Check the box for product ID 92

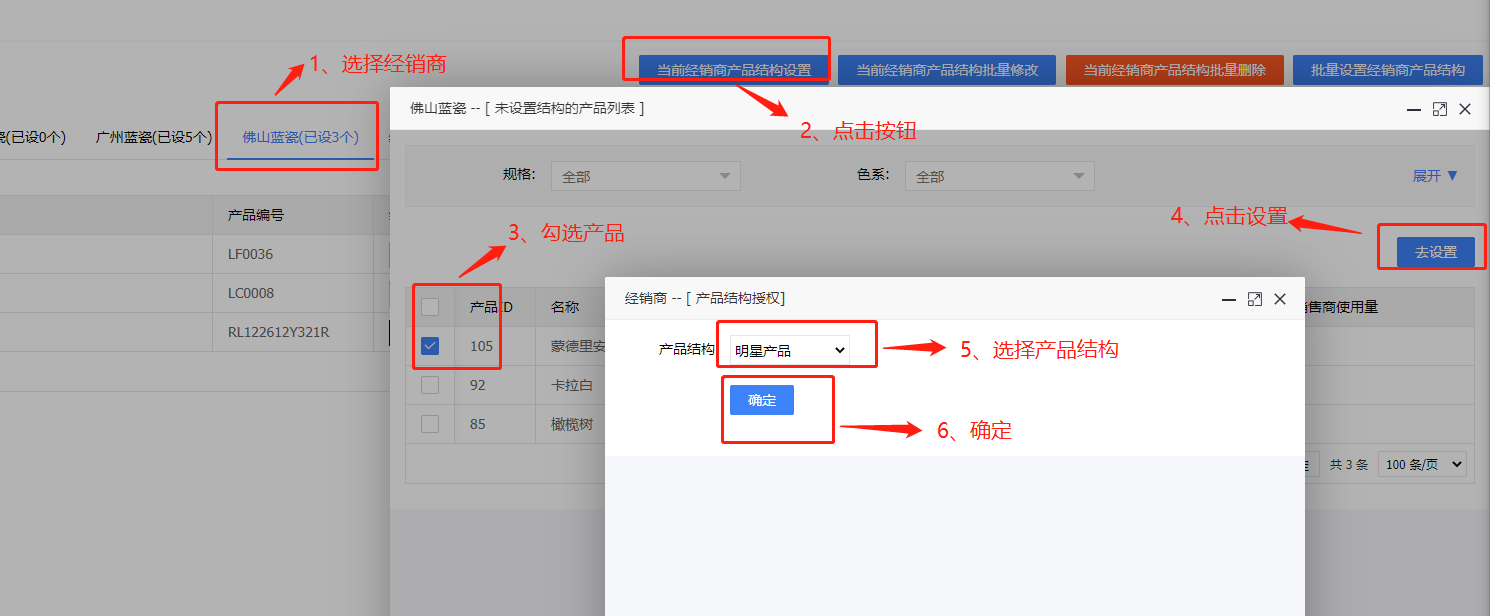430,385
